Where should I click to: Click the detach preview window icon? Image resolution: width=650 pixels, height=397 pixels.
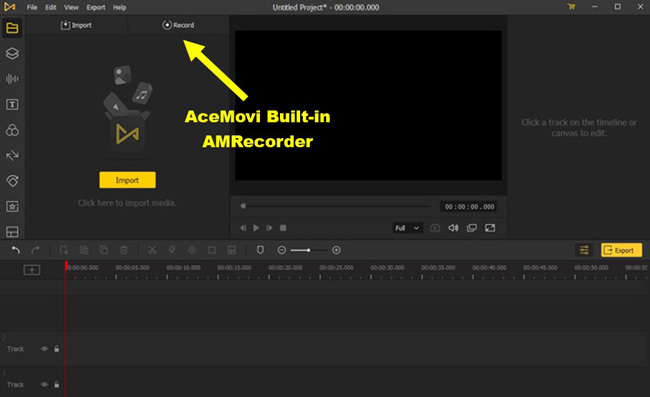click(x=471, y=228)
